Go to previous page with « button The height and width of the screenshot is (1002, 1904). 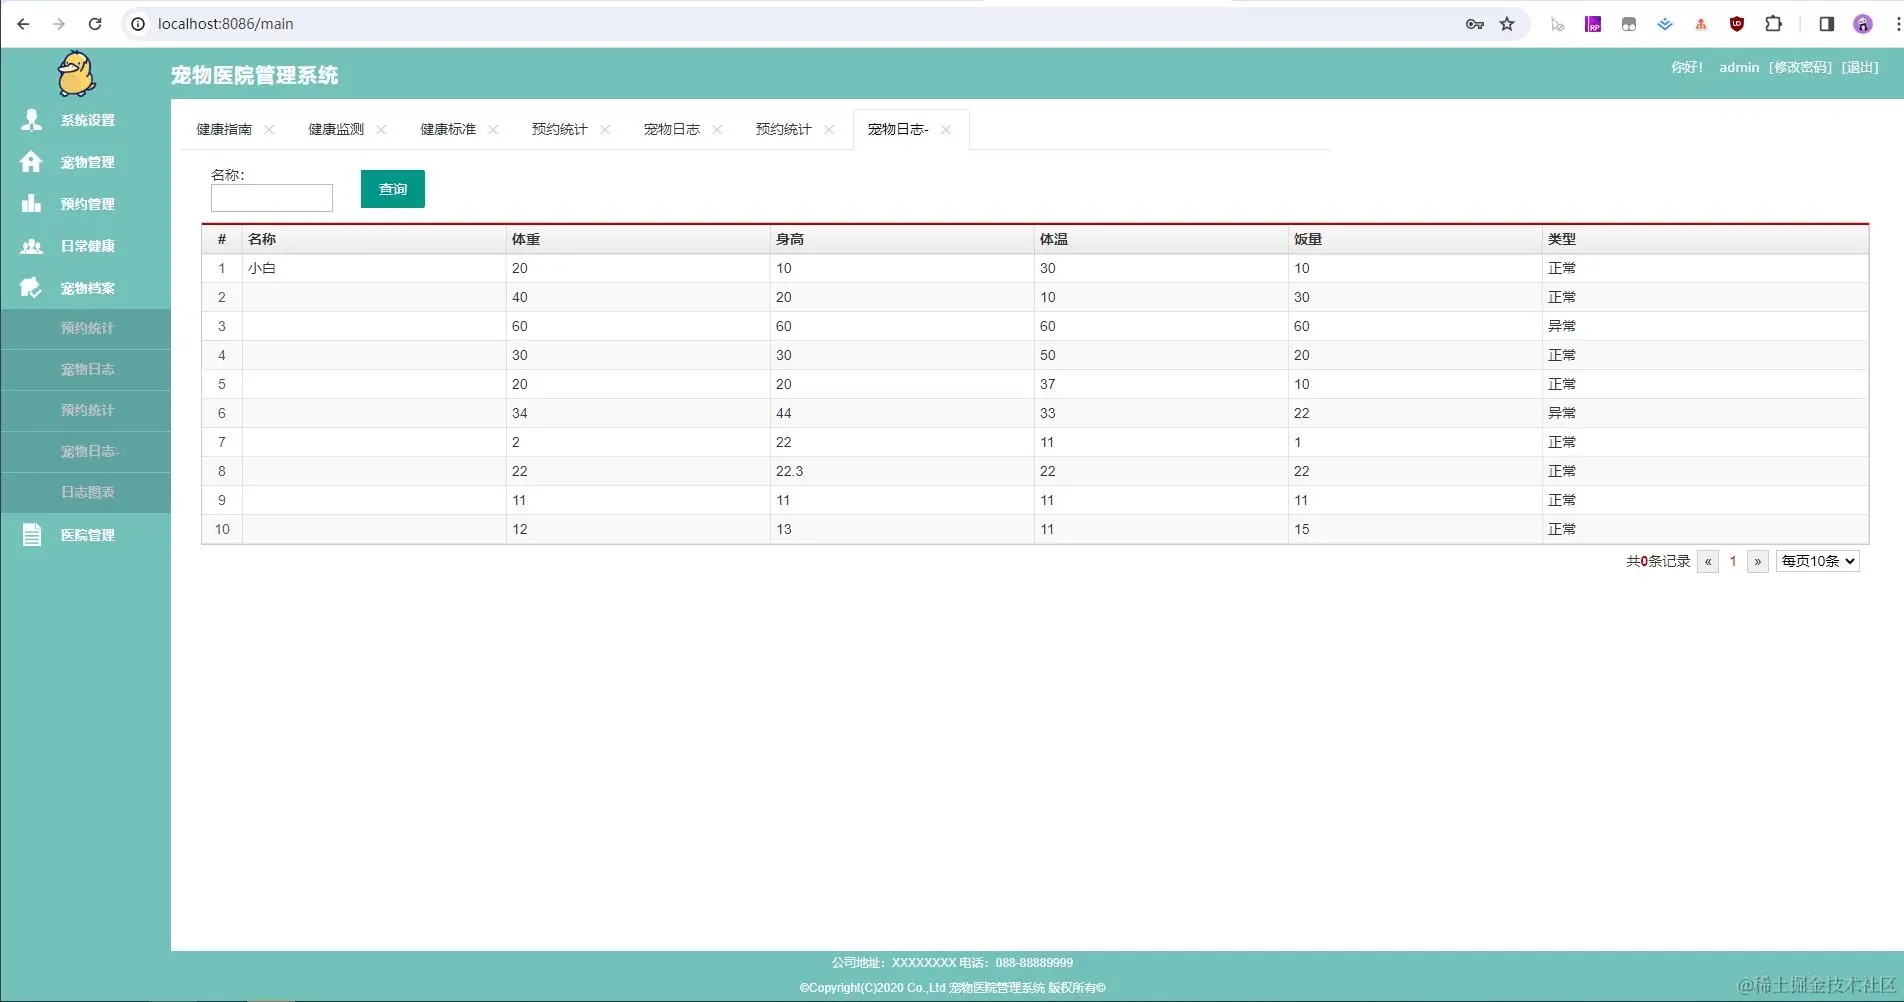click(x=1708, y=561)
